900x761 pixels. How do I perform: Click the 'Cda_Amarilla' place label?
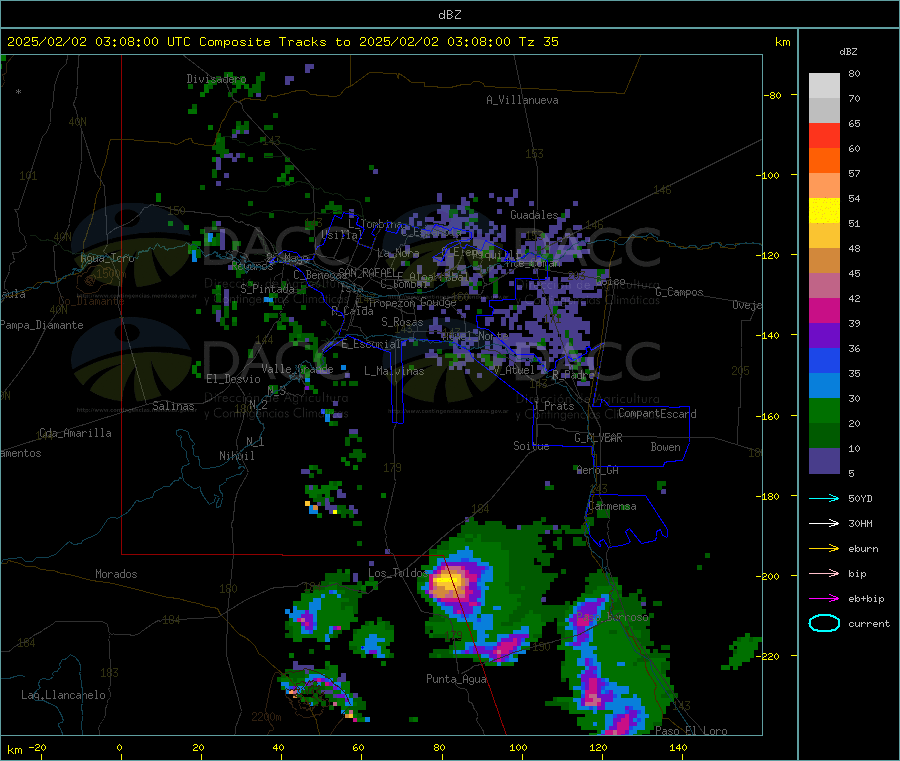[75, 433]
